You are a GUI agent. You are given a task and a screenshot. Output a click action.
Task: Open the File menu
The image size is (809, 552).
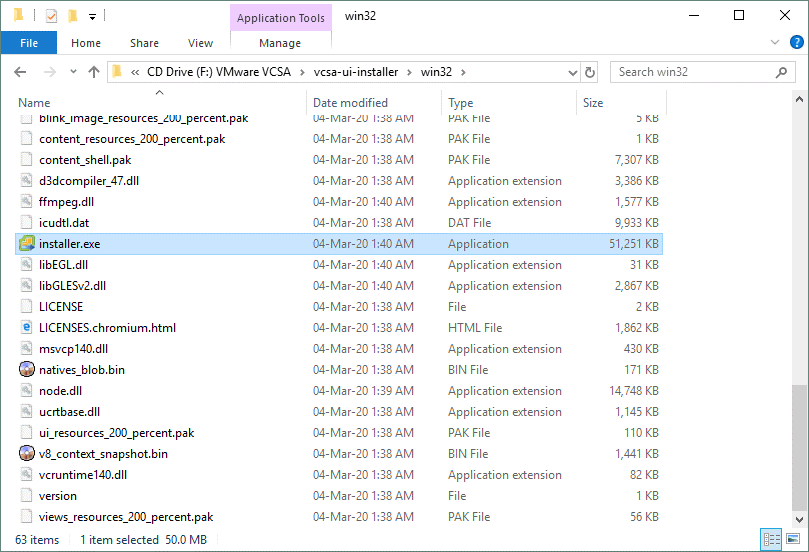point(29,43)
